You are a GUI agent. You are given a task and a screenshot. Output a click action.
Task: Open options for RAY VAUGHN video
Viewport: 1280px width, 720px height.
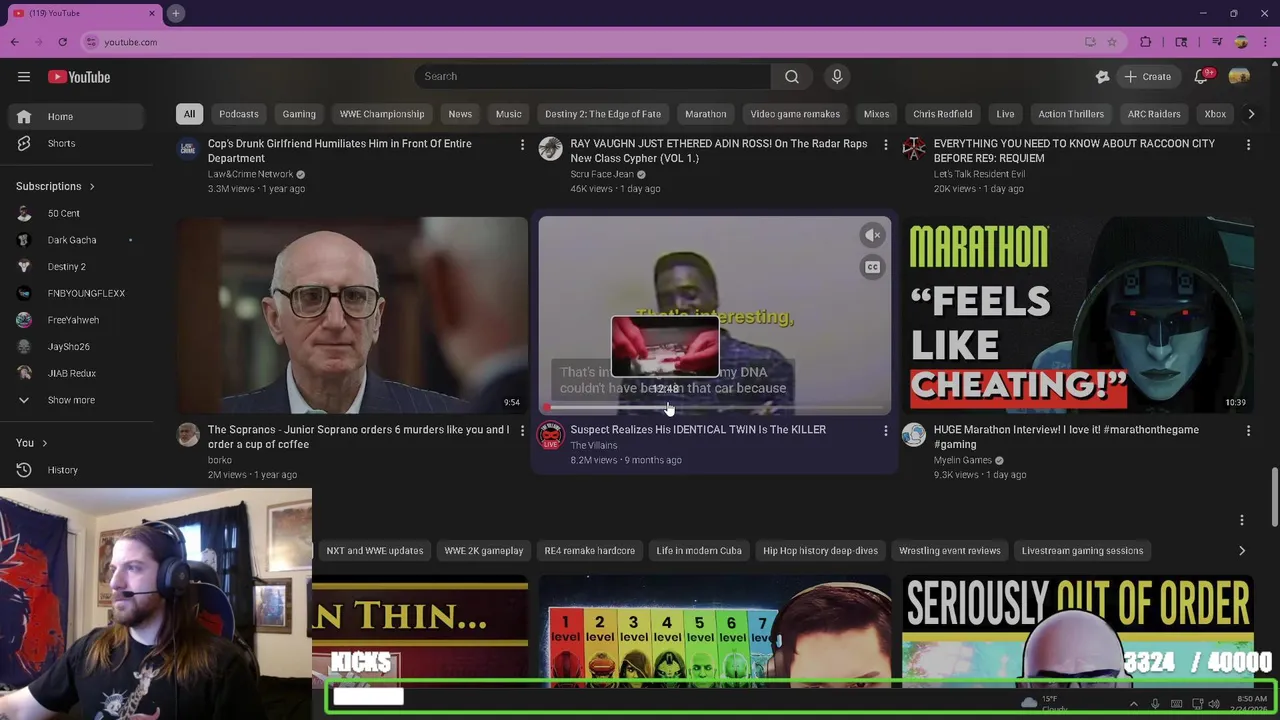tap(885, 145)
